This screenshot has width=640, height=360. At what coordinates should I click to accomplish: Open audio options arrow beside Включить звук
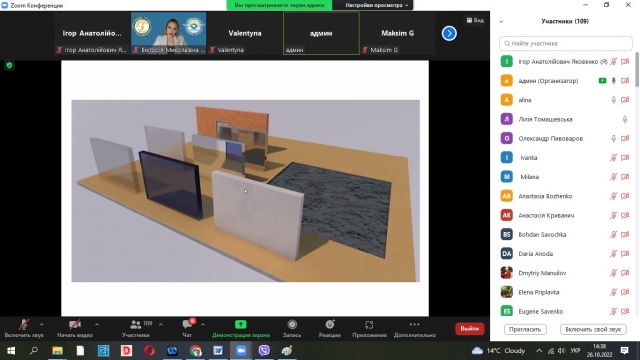[42, 324]
